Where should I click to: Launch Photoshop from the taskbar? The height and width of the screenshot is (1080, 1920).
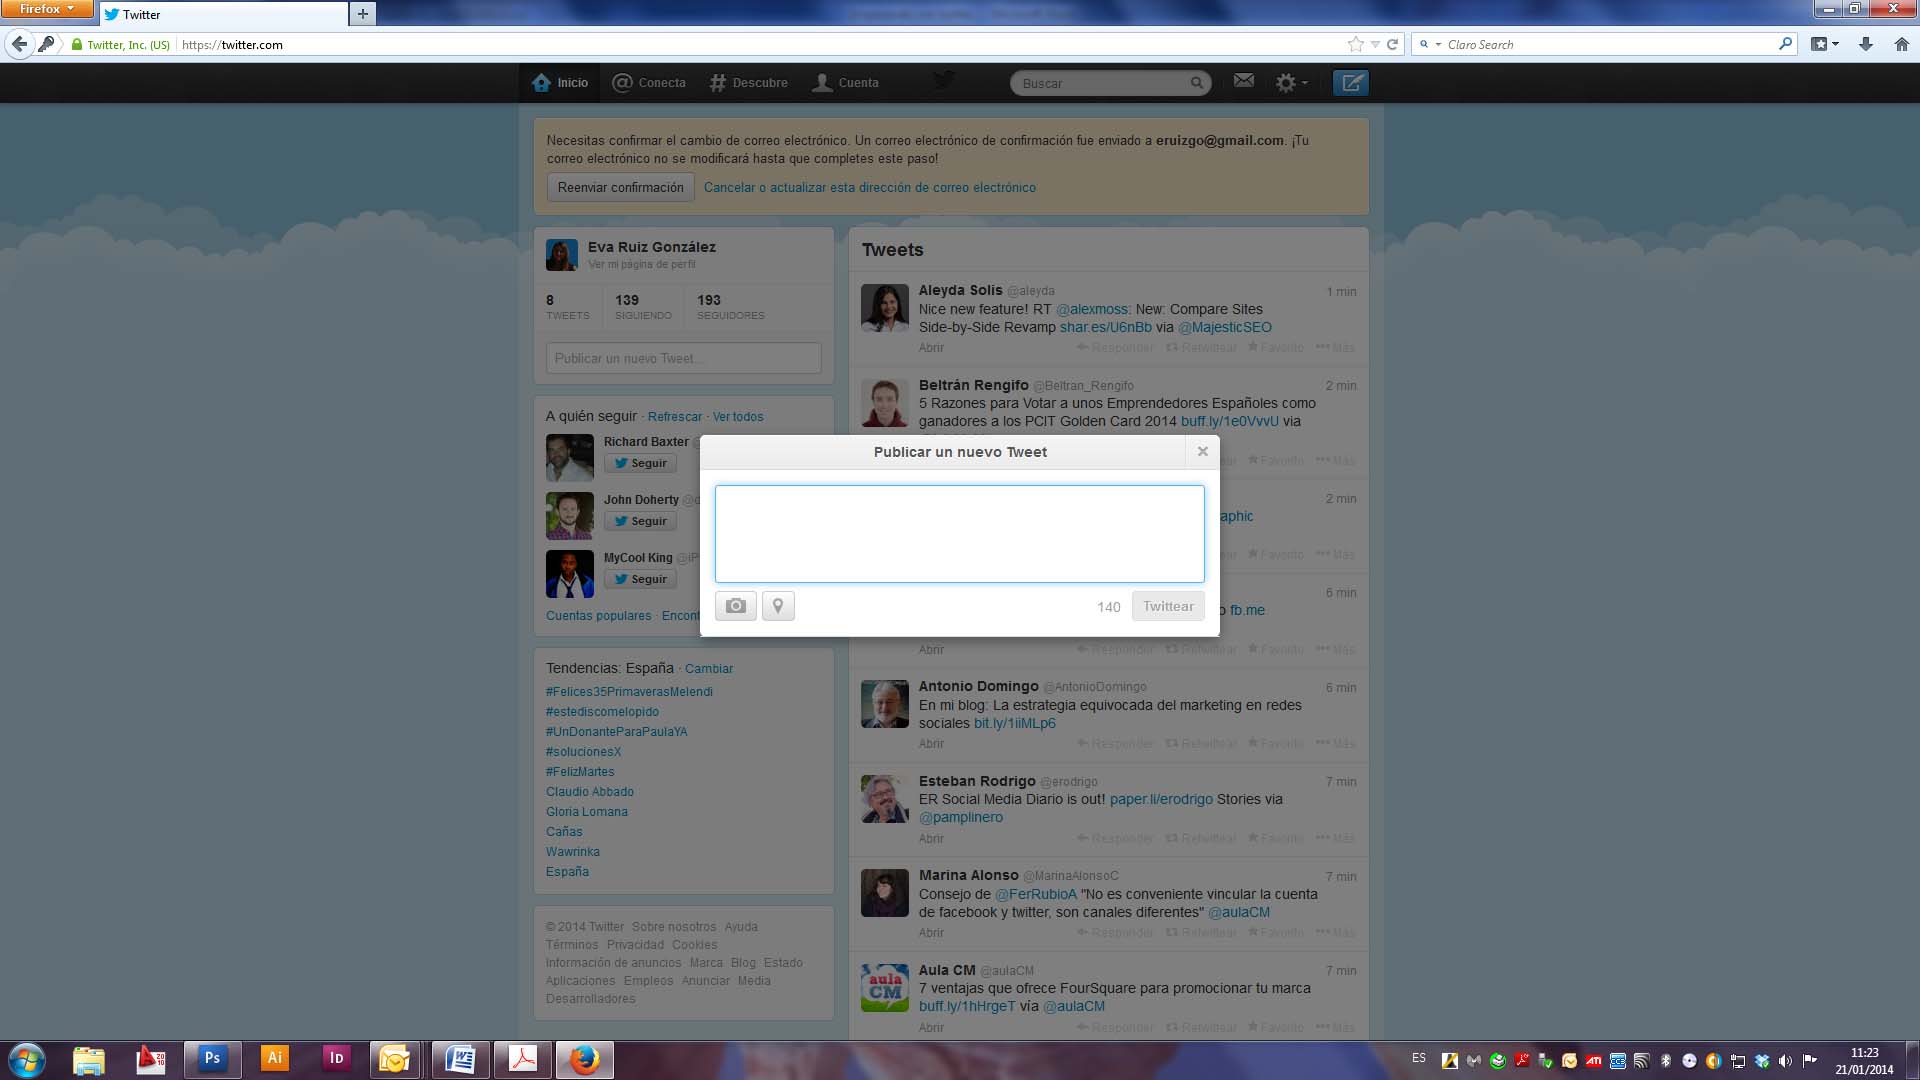click(212, 1058)
